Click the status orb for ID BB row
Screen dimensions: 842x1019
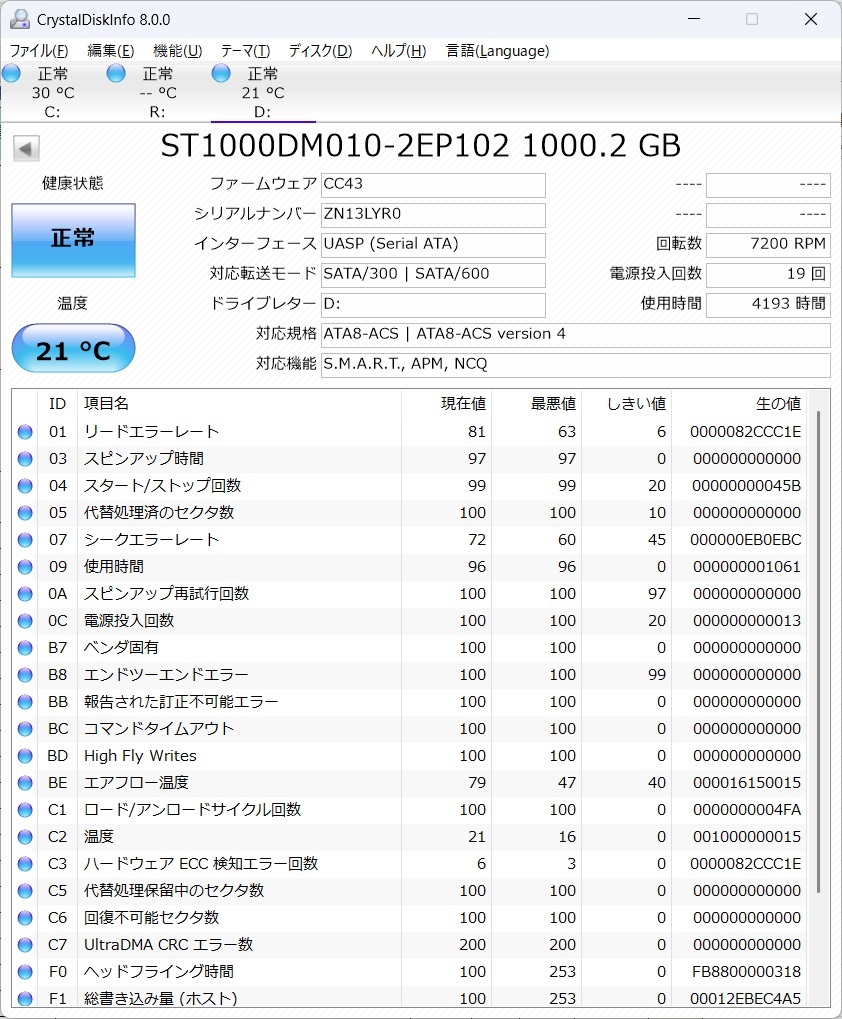pyautogui.click(x=25, y=702)
